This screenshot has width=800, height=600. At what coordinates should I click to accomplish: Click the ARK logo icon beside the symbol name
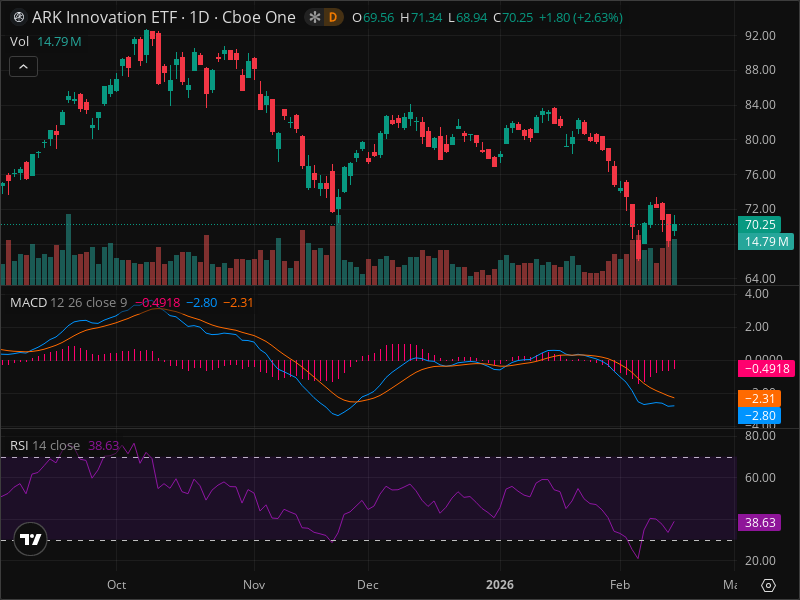click(x=19, y=17)
